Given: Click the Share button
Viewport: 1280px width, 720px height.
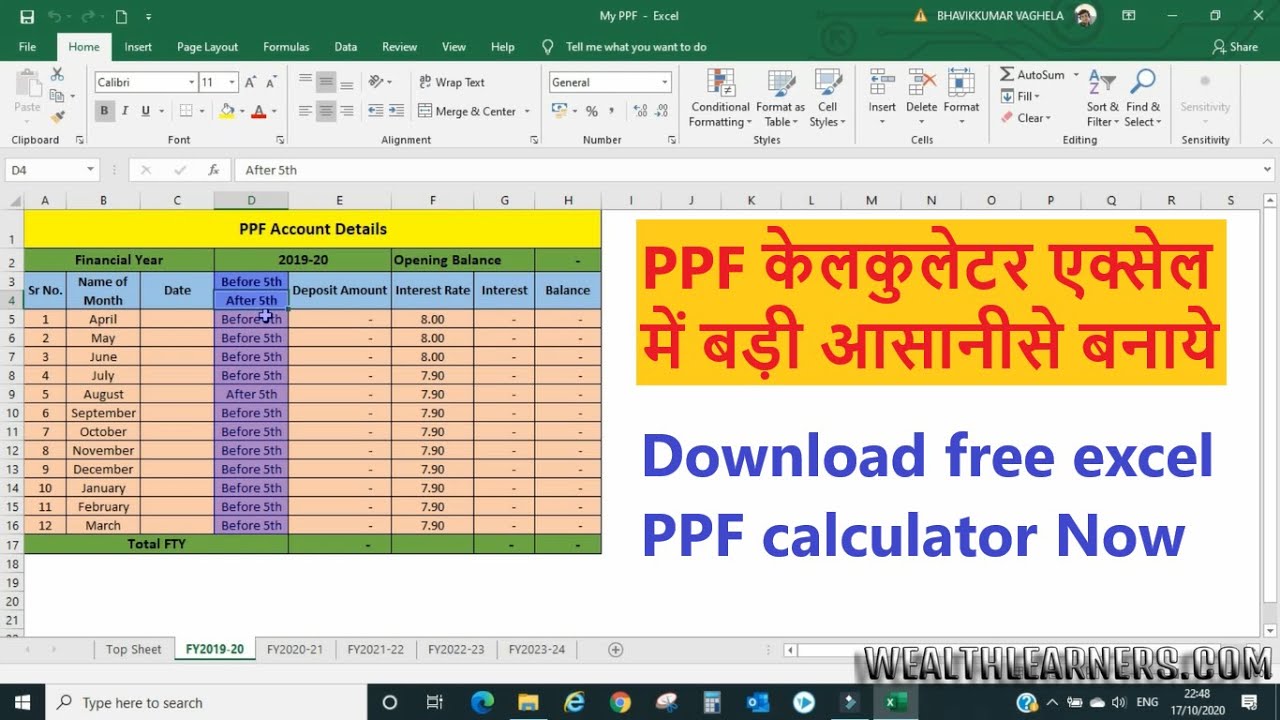Looking at the screenshot, I should pos(1235,47).
